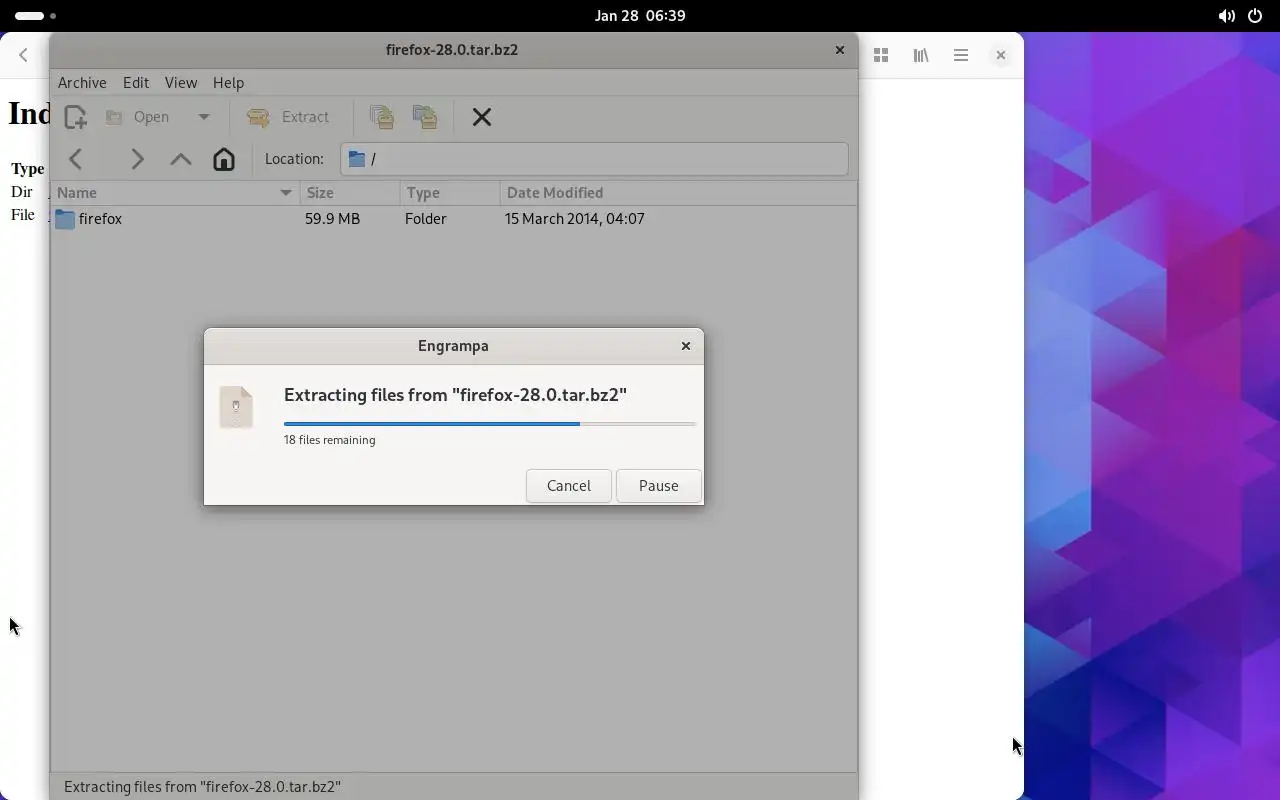Click the File entry in background page

pos(23,215)
